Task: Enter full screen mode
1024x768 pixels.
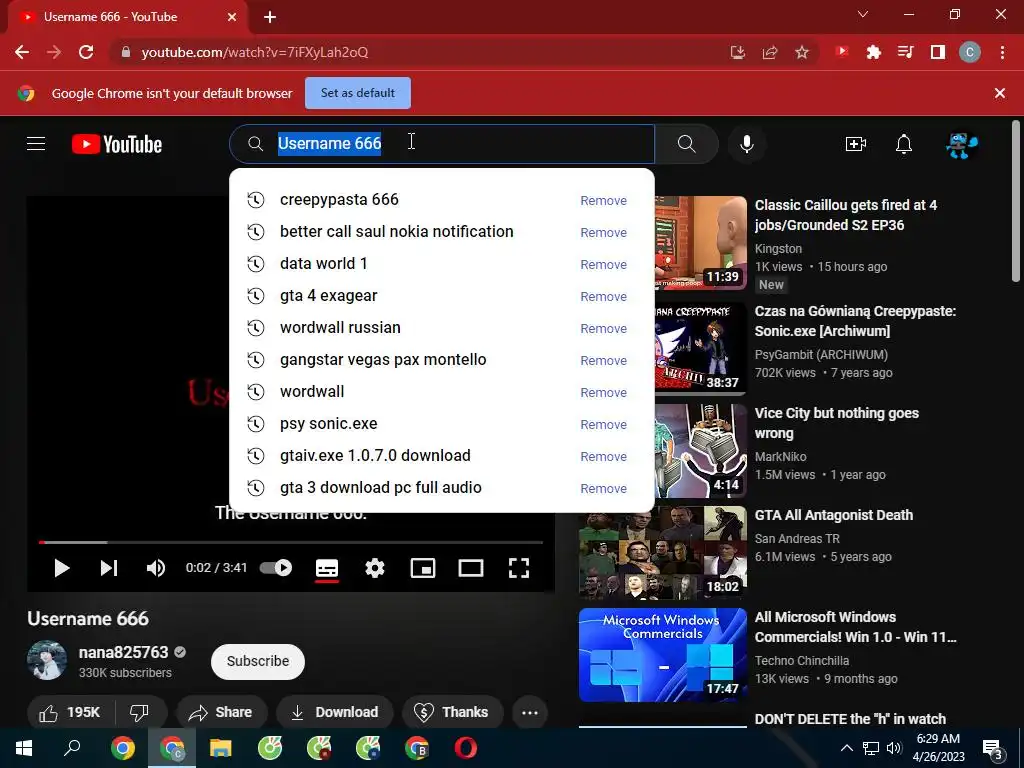Action: tap(519, 568)
